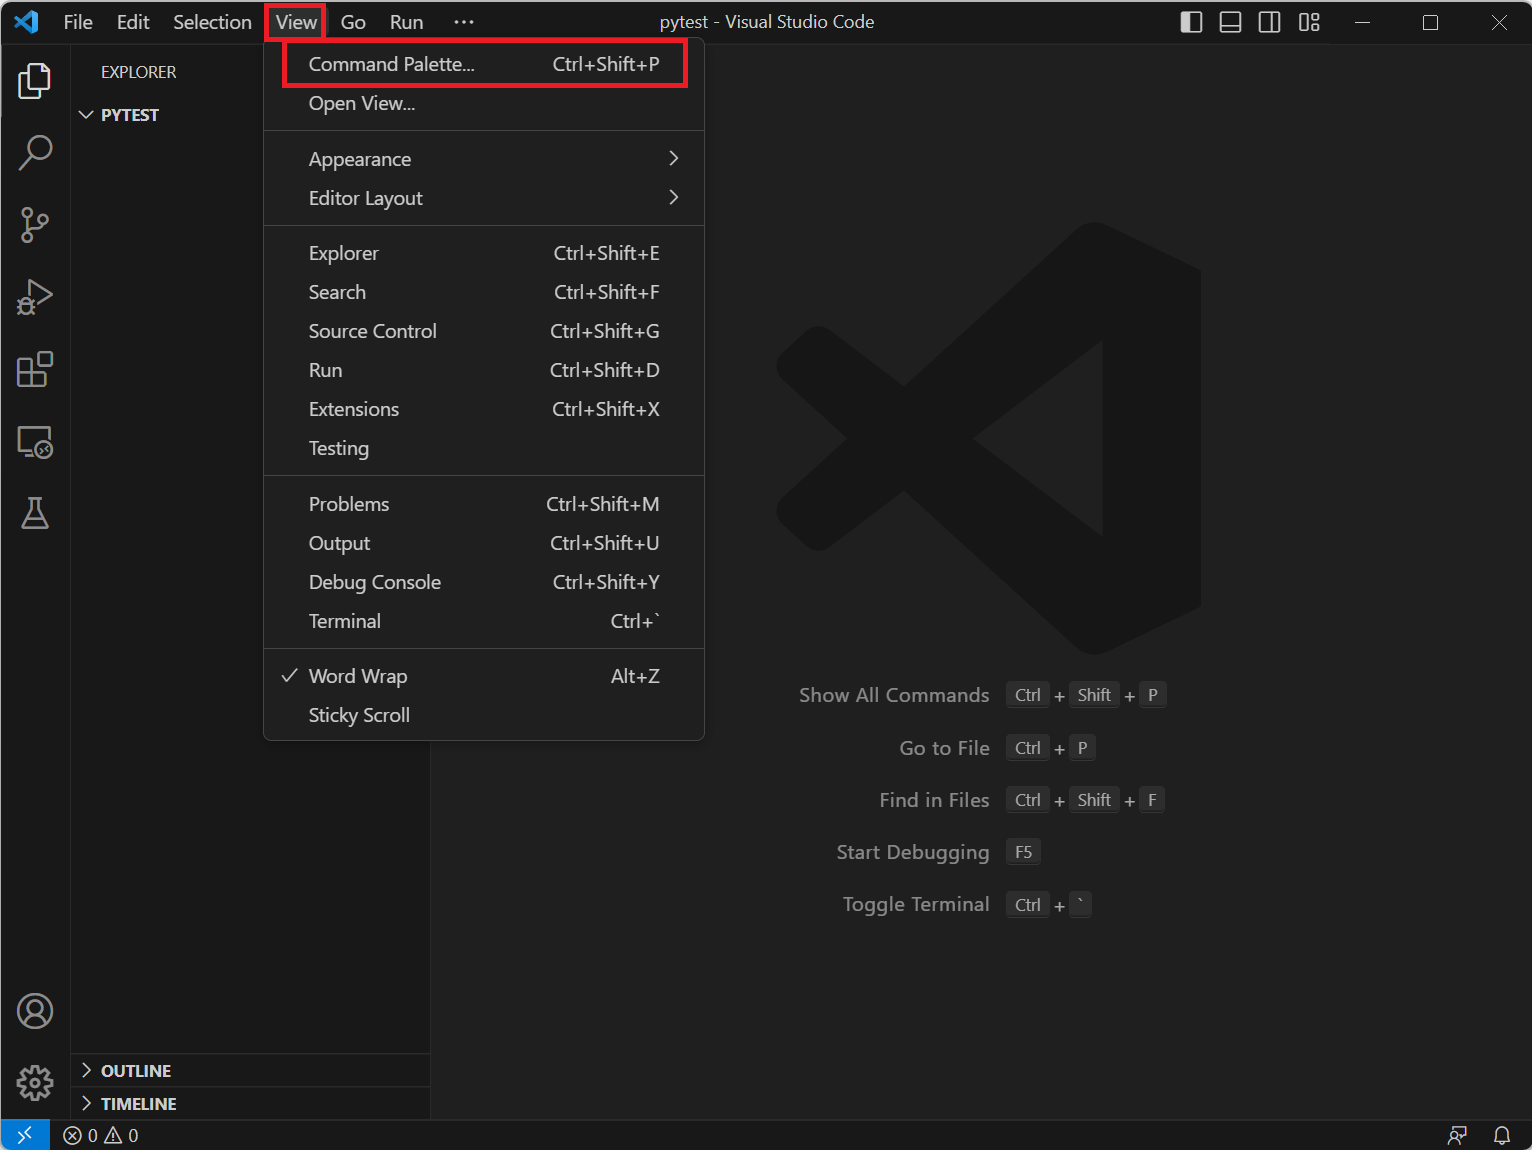
Task: Toggle Primary Side Bar layout icon
Action: tap(1191, 22)
